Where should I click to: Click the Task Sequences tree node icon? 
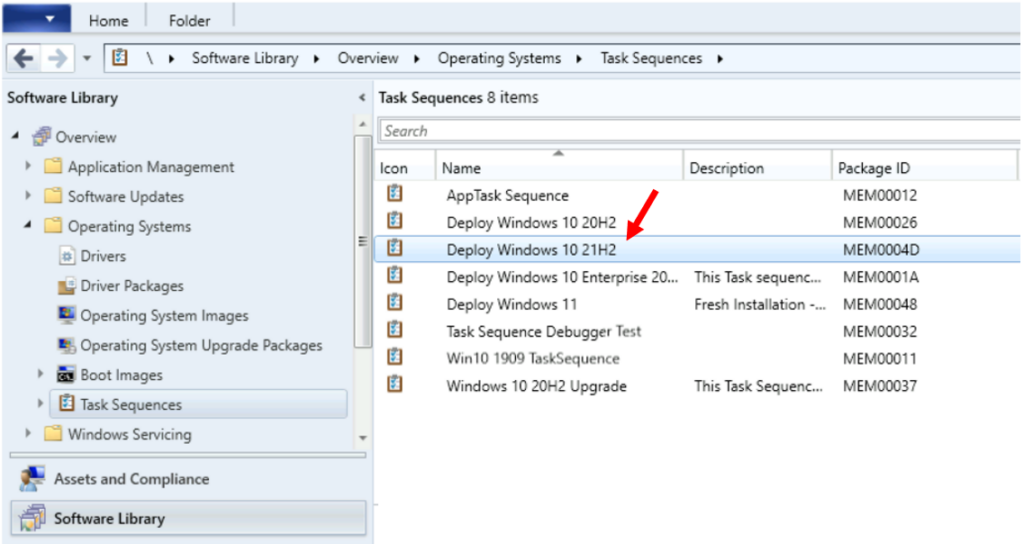[67, 404]
